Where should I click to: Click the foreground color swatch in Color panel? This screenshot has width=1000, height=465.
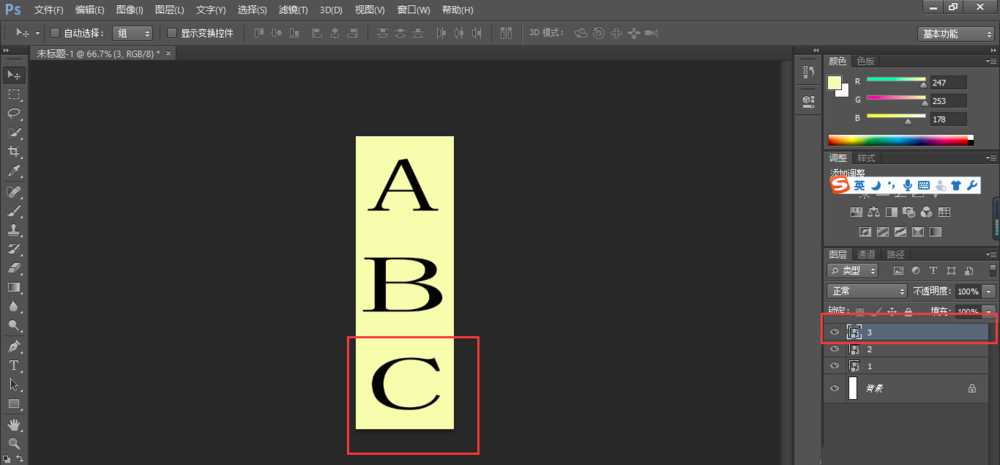(835, 83)
